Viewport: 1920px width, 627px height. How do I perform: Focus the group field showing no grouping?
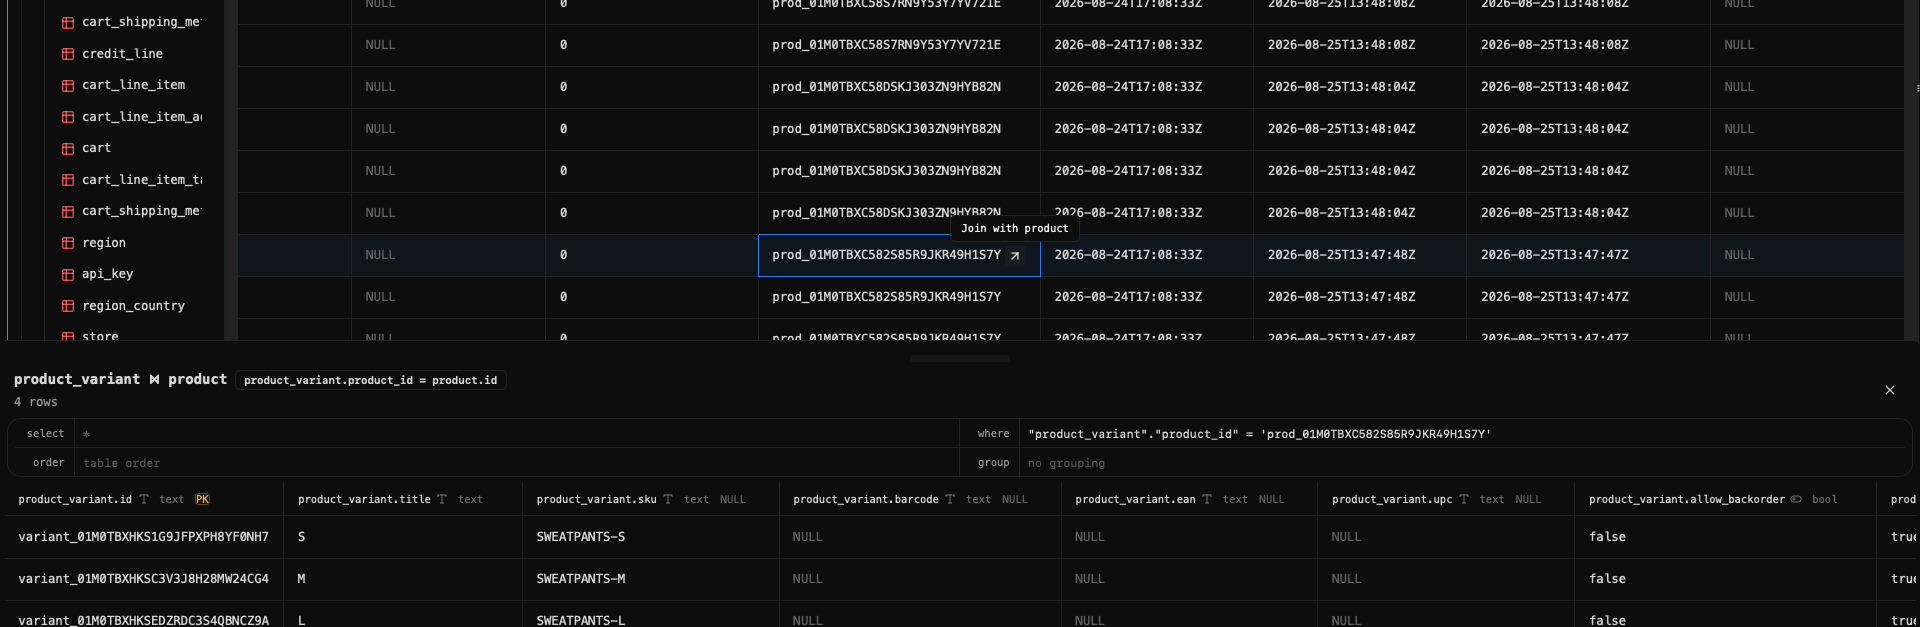click(x=1464, y=463)
